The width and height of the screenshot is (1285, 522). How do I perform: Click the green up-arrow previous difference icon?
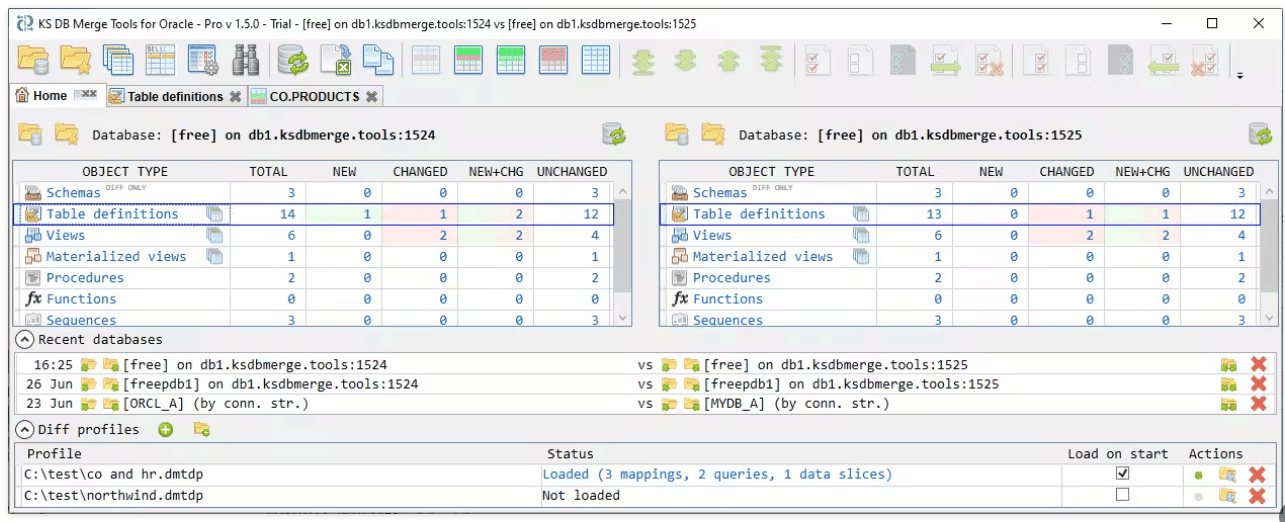tap(727, 61)
